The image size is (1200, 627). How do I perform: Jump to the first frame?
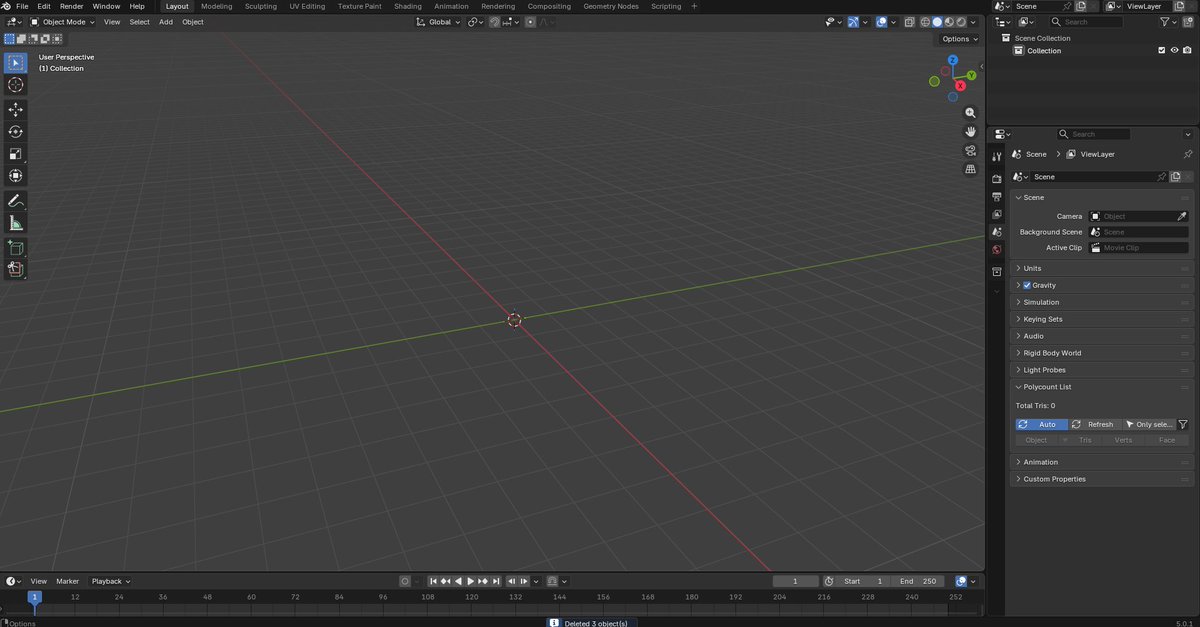pos(434,581)
